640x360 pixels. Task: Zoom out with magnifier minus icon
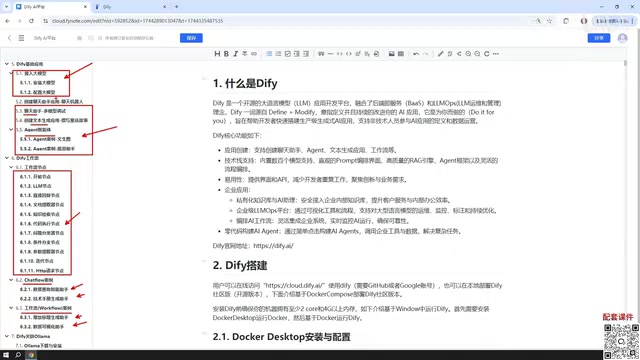click(x=477, y=54)
